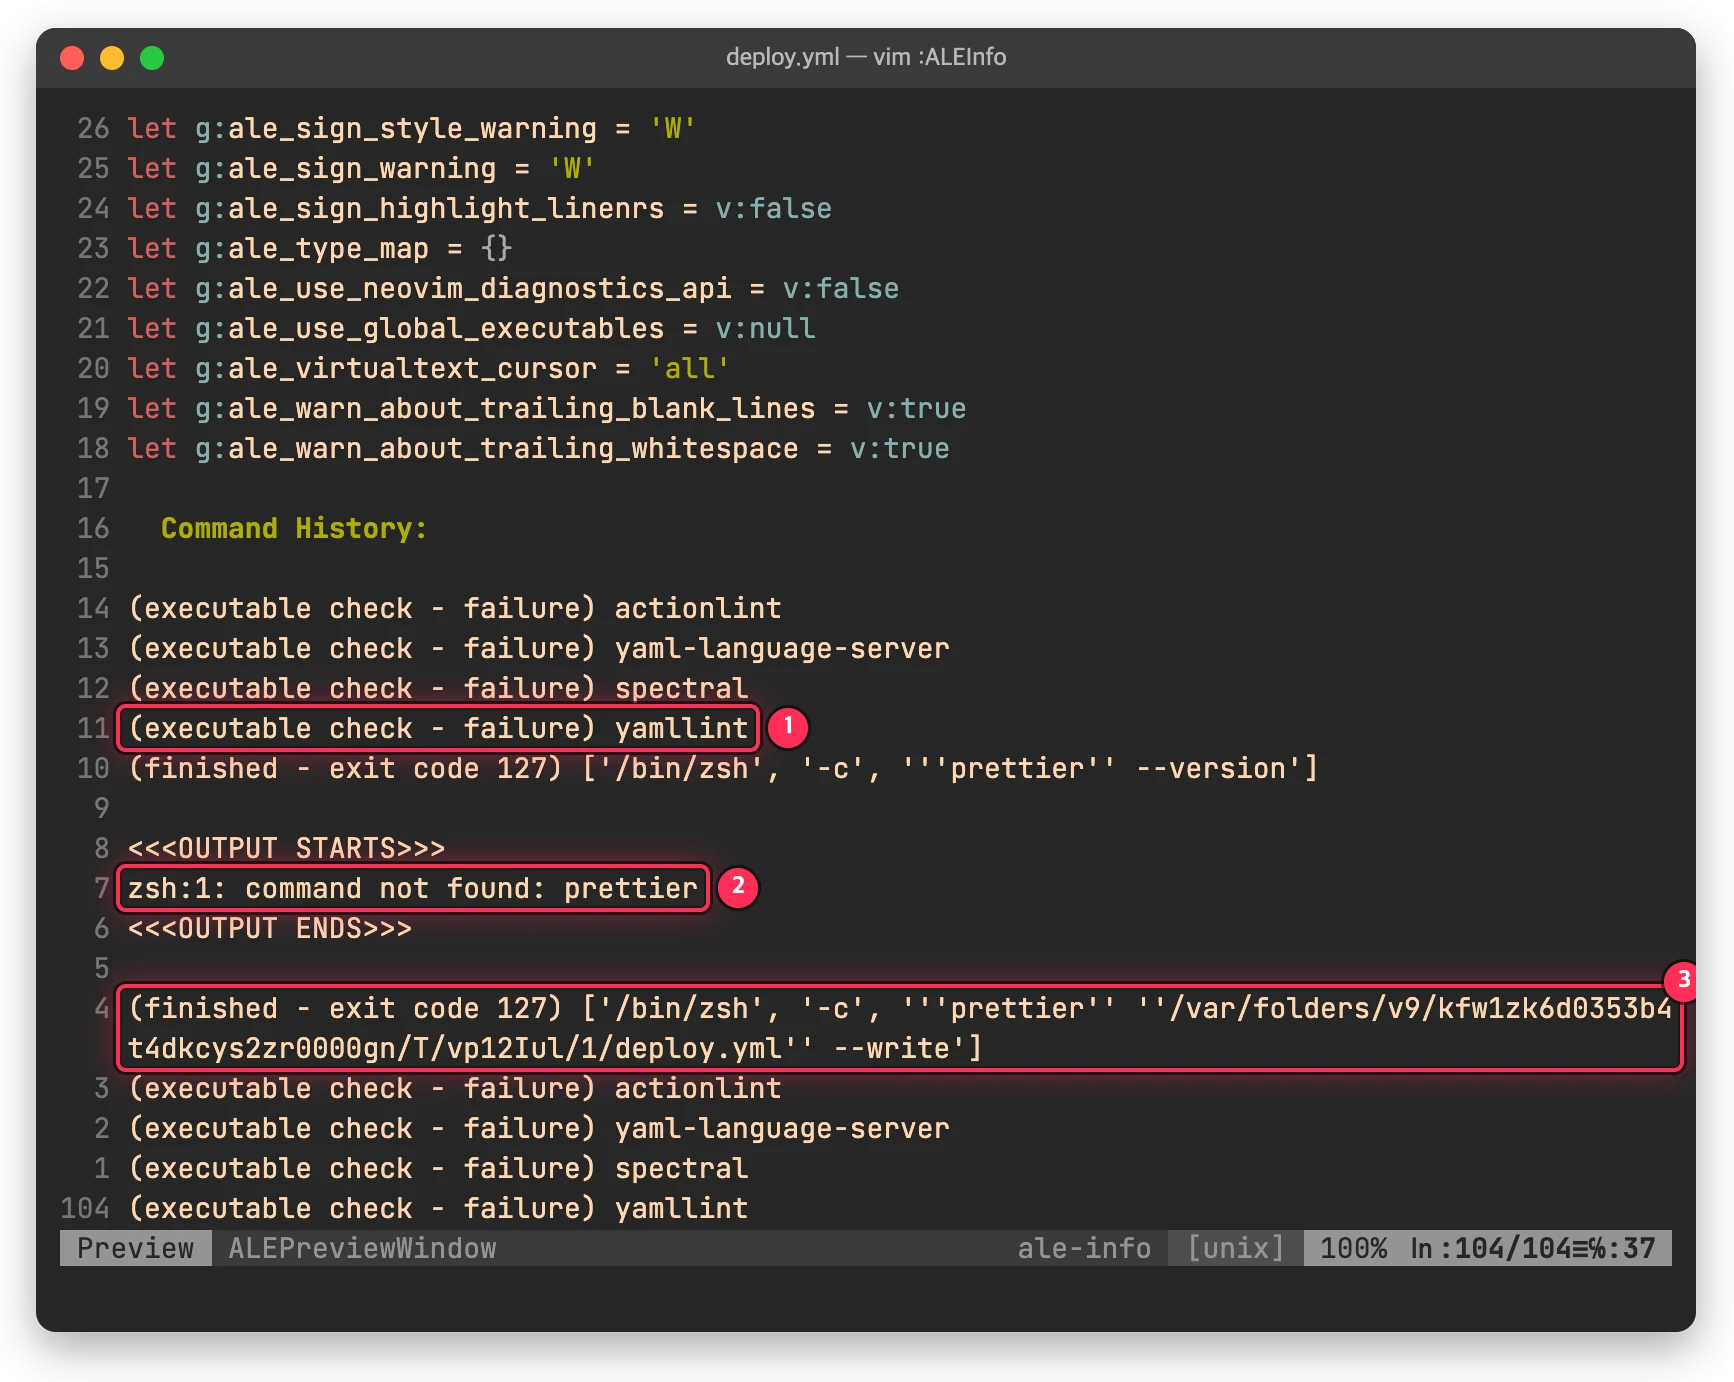Click yamllint failure on line 104

[438, 1208]
